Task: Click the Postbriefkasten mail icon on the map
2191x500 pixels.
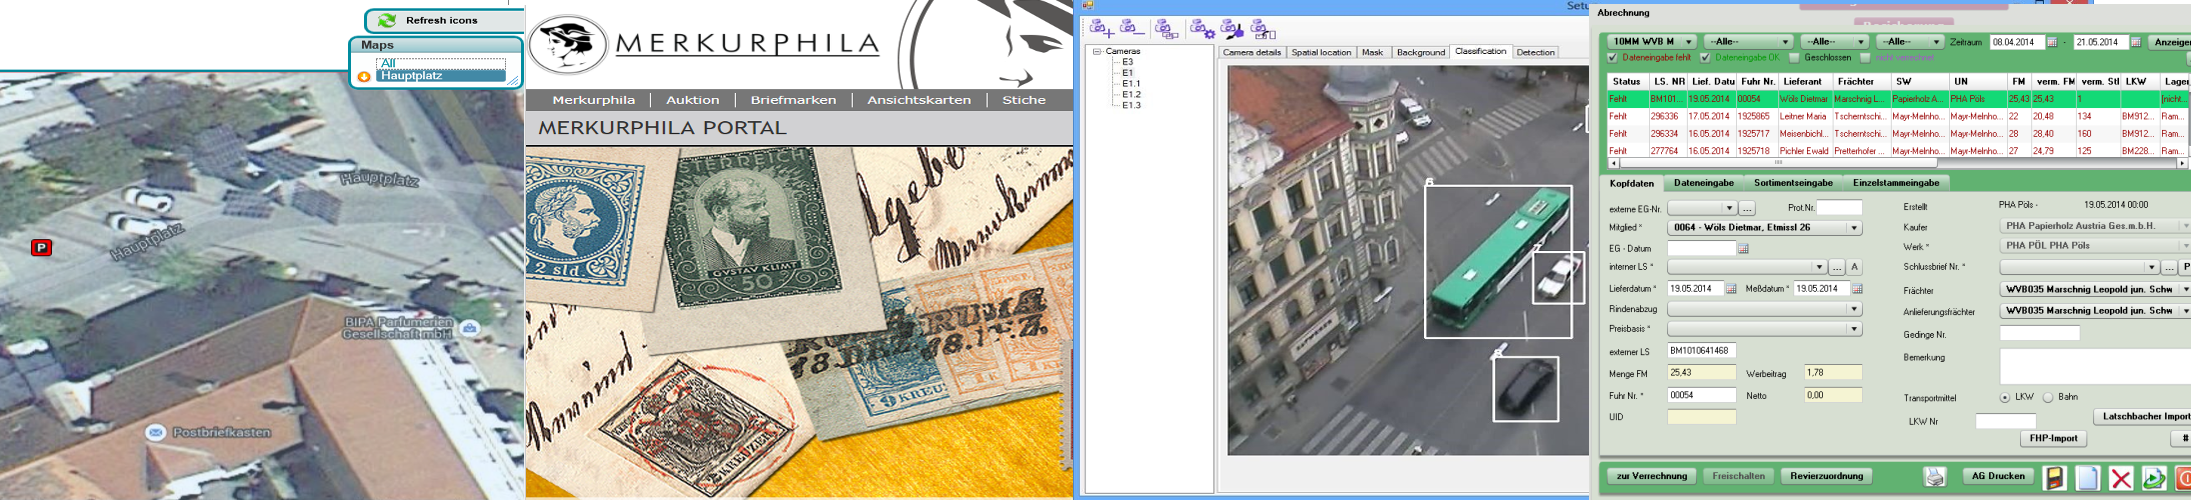Action: click(155, 432)
